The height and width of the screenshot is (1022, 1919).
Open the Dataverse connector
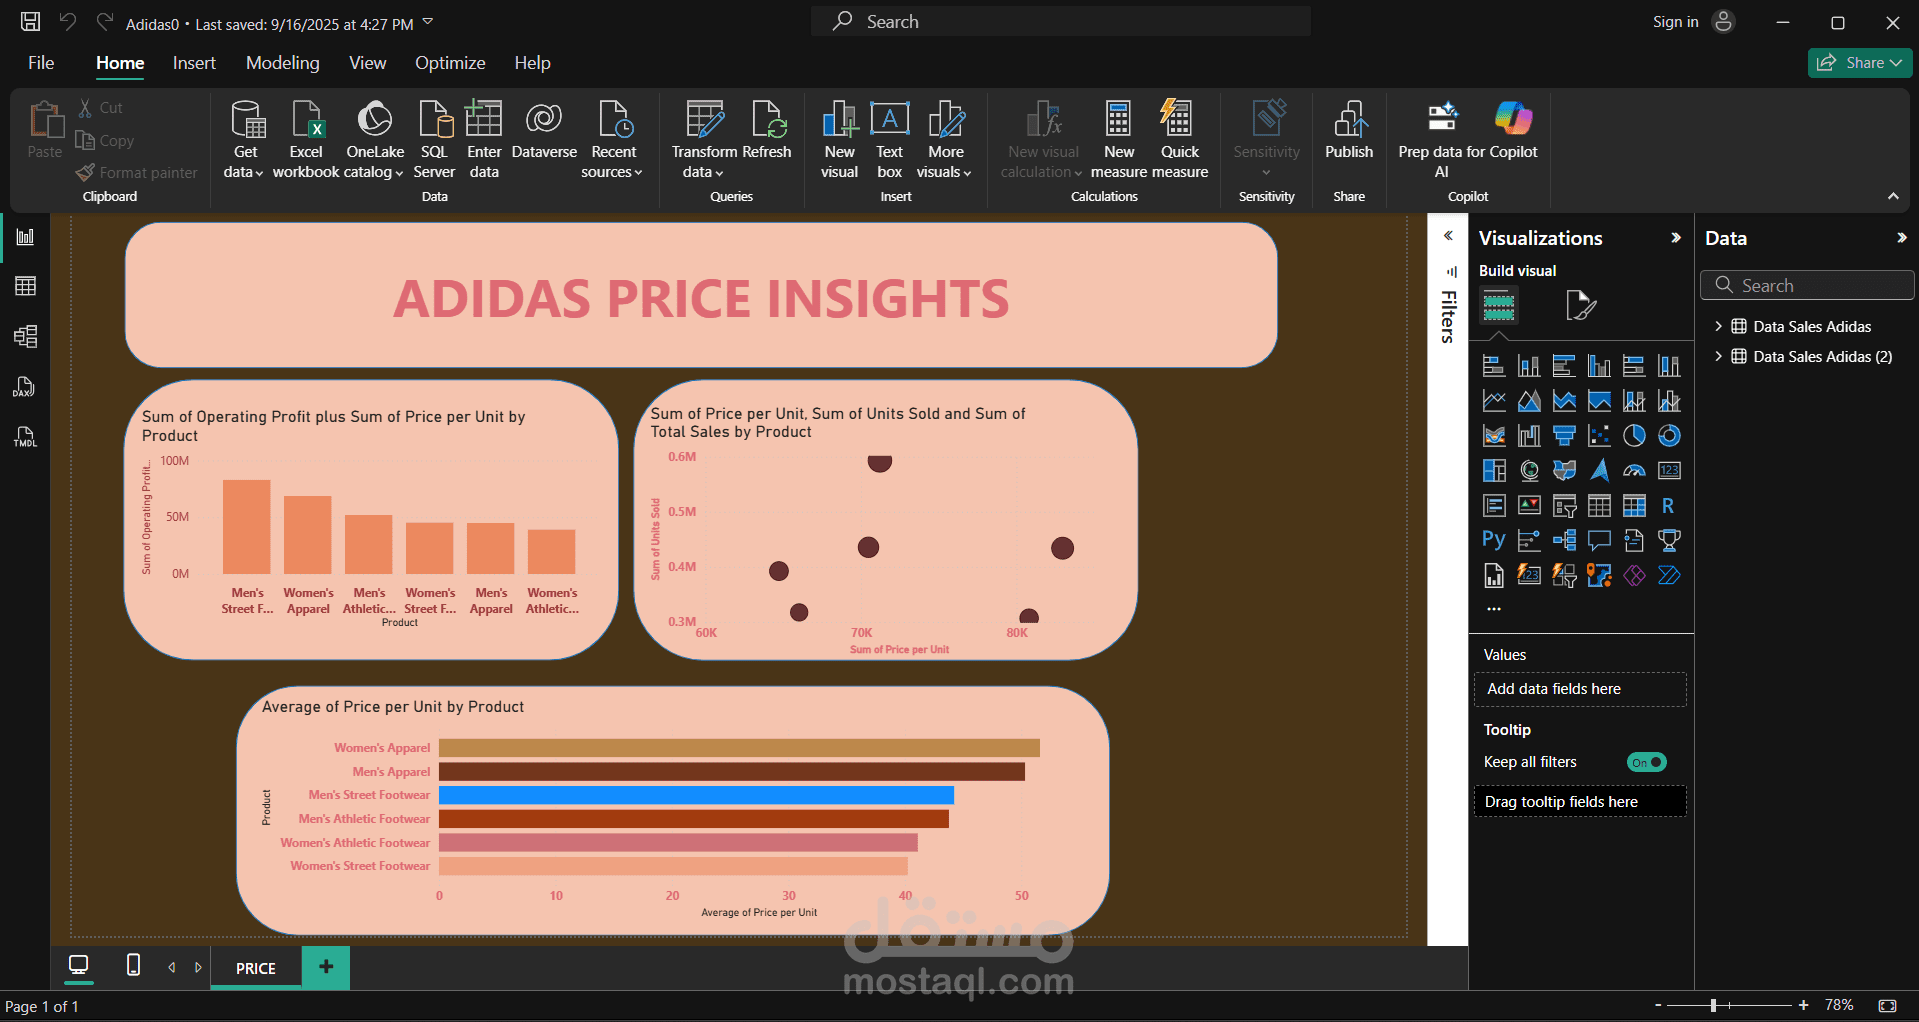click(x=544, y=130)
